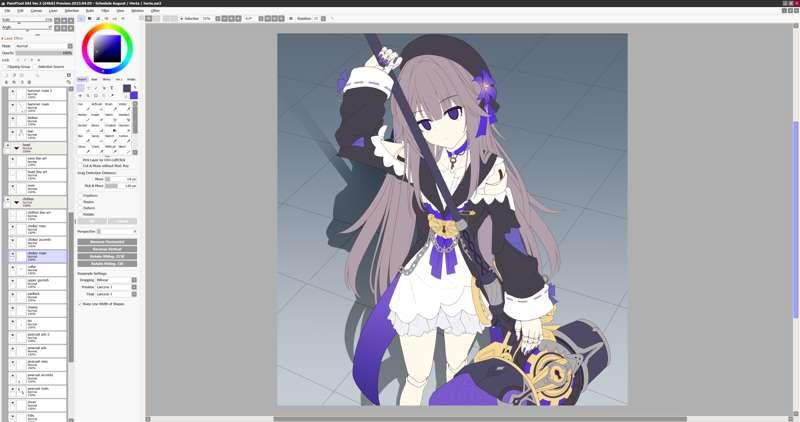Click the layer Opacity slider
The height and width of the screenshot is (422, 800).
click(44, 53)
